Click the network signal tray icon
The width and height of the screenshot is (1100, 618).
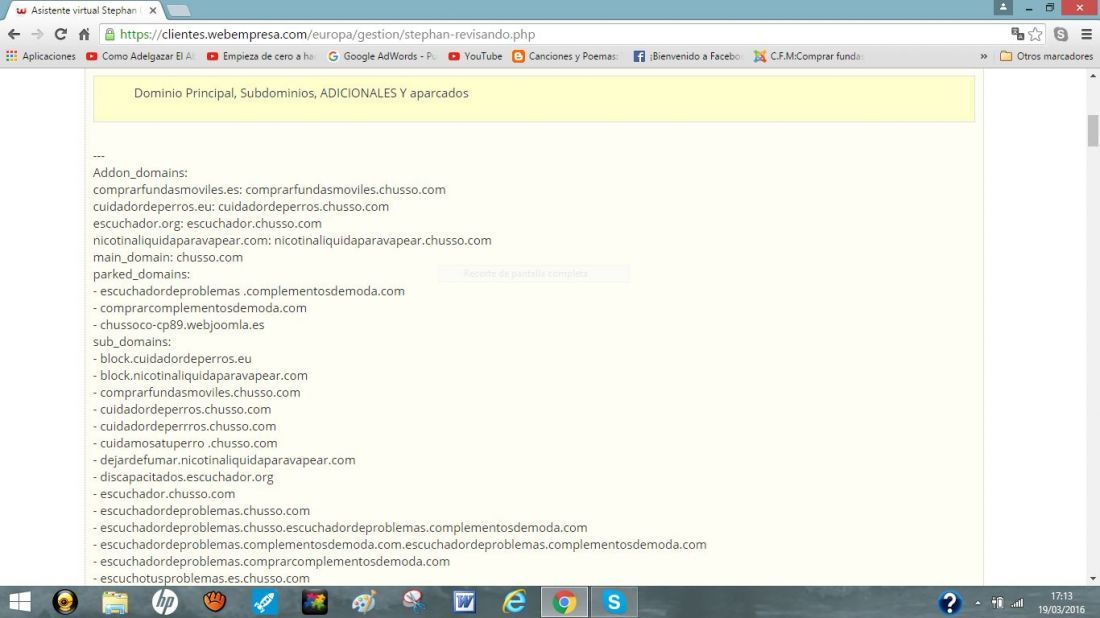[1017, 603]
